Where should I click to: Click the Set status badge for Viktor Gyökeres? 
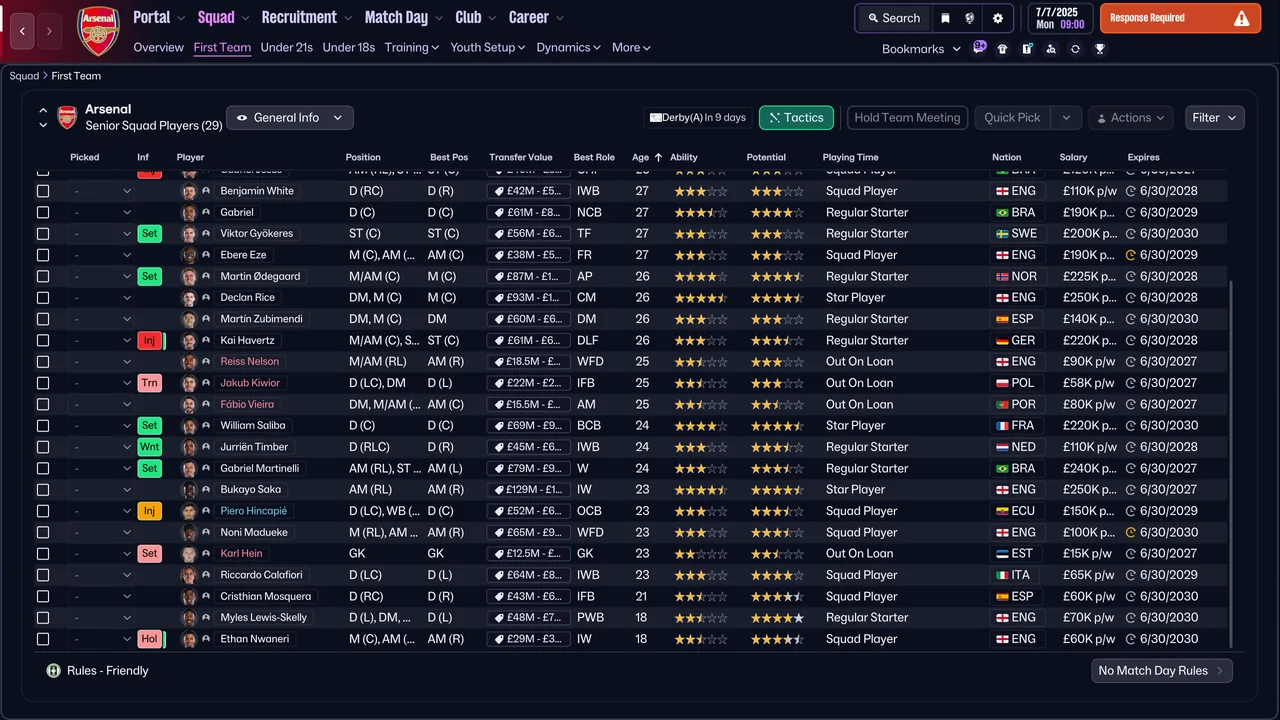(149, 233)
